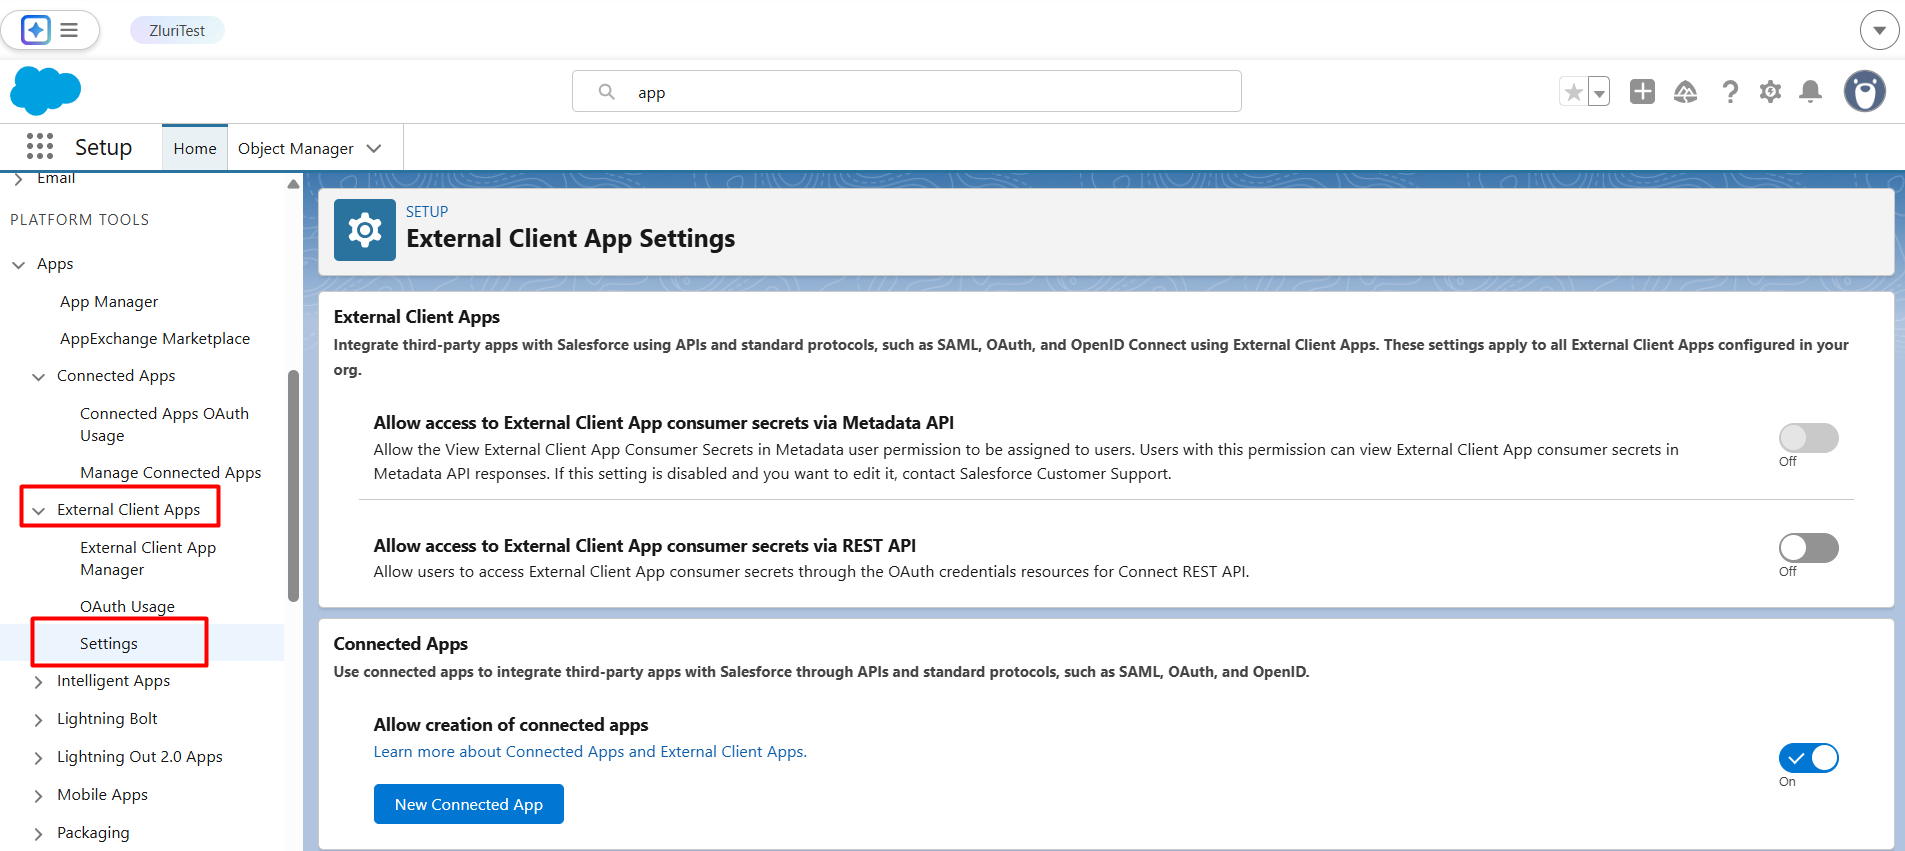Click the Salesforce cloud logo
Image resolution: width=1905 pixels, height=851 pixels.
pyautogui.click(x=45, y=91)
